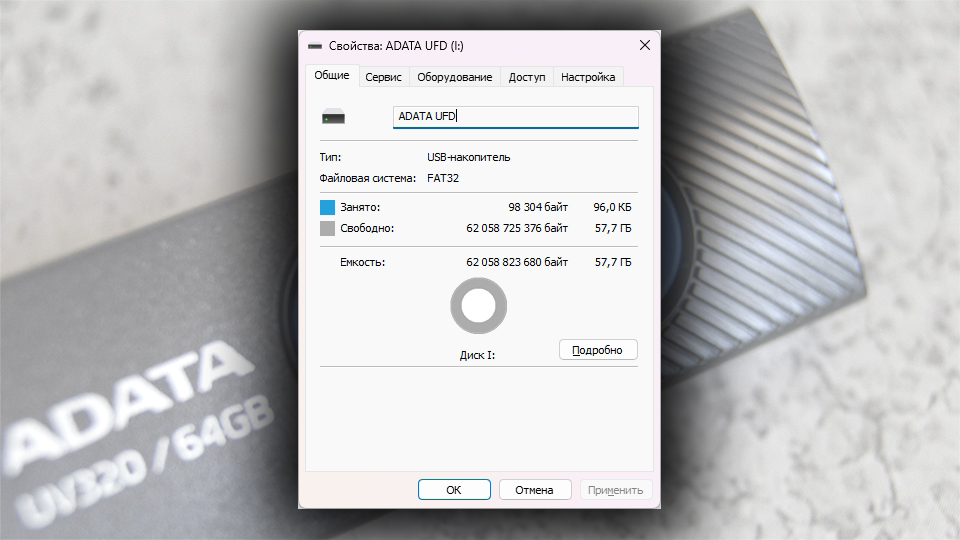Image resolution: width=960 pixels, height=540 pixels.
Task: Open the Сервис tab
Action: (x=383, y=77)
